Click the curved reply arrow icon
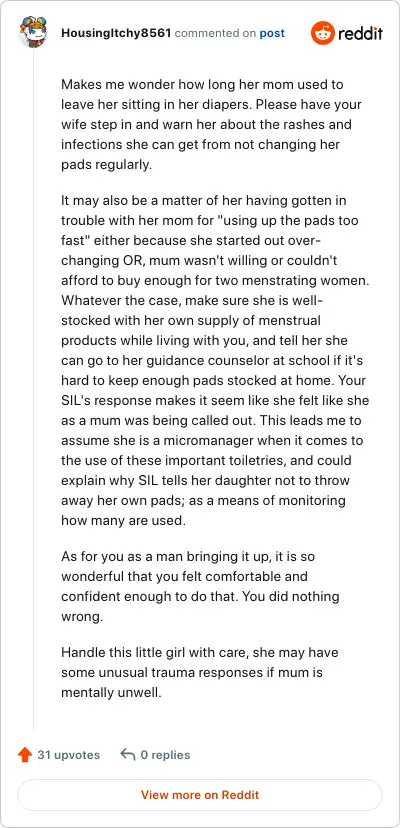Image resolution: width=400 pixels, height=828 pixels. tap(127, 755)
